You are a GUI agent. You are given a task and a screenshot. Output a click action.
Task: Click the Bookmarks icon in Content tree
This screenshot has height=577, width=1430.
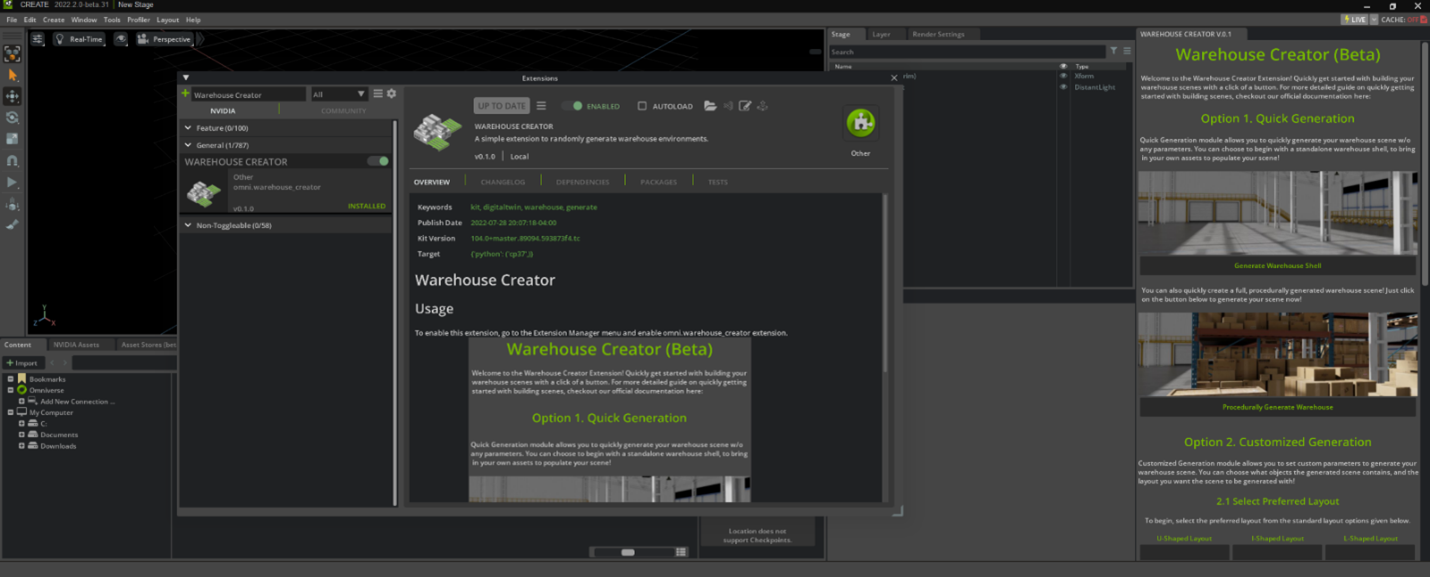[22, 379]
